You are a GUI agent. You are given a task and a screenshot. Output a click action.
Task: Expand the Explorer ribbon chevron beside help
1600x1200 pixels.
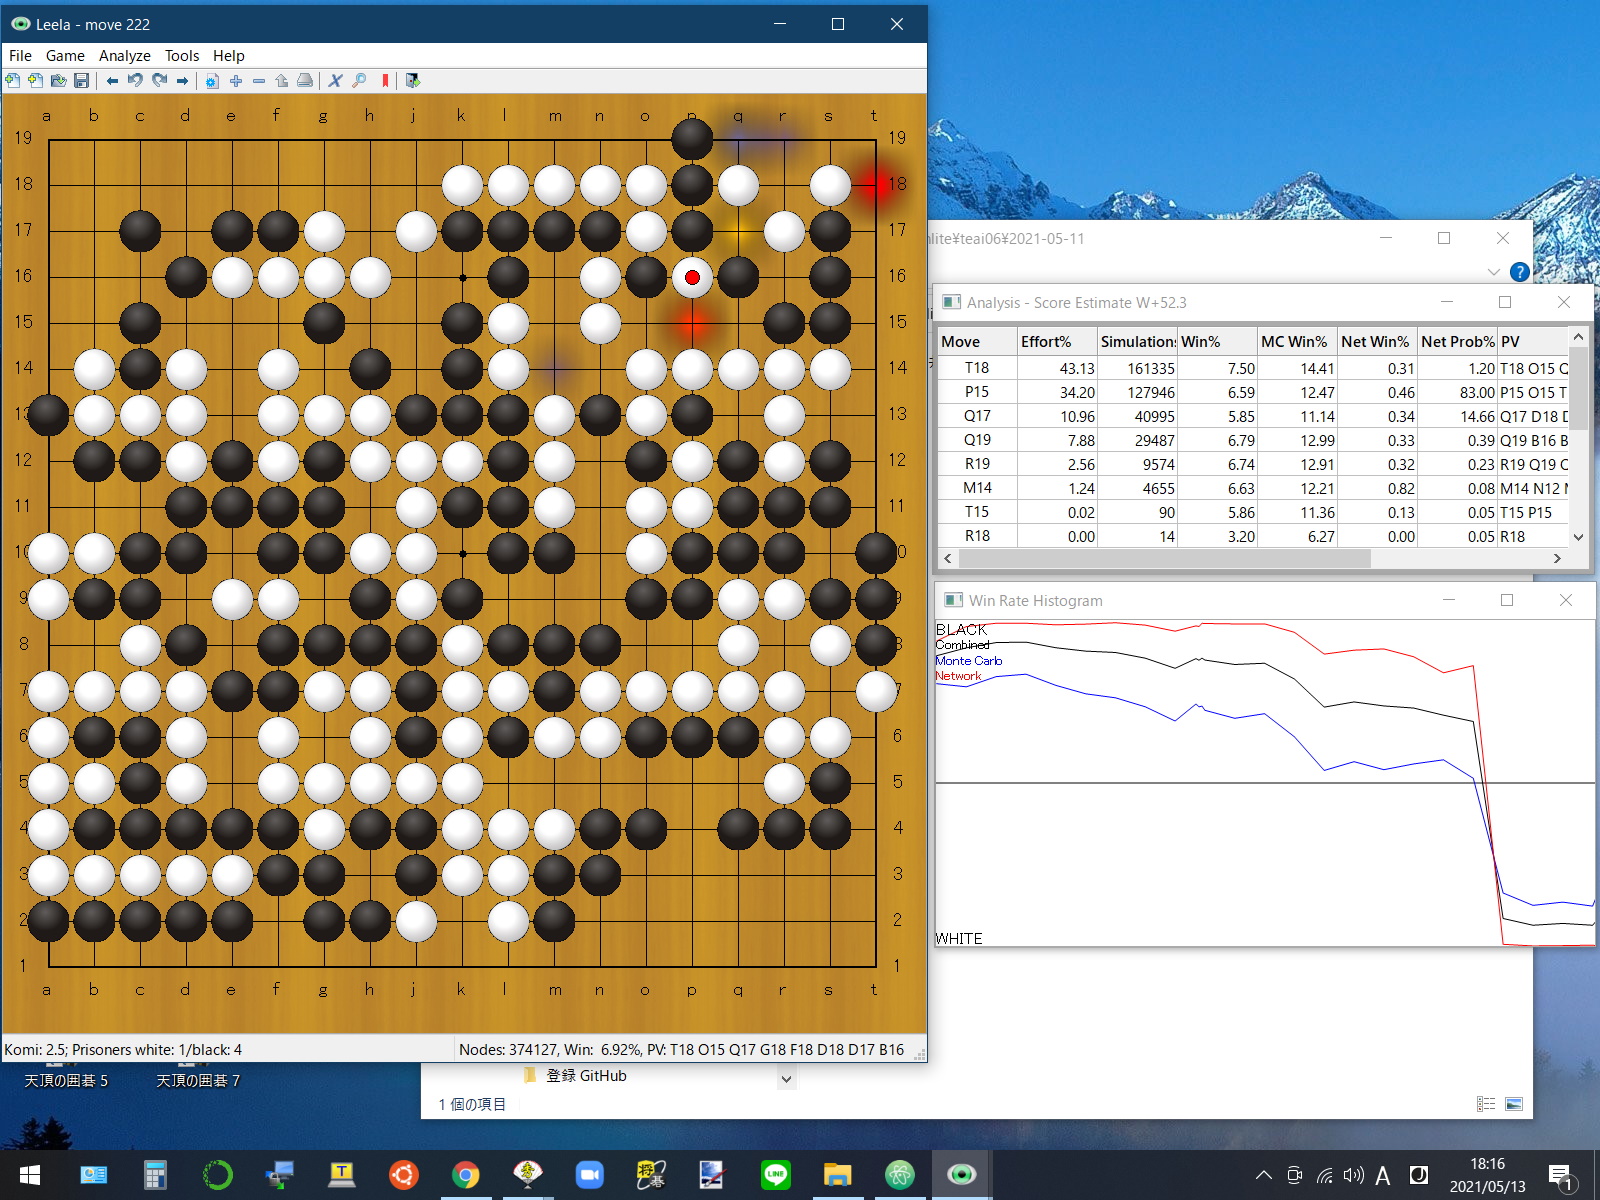point(1493,272)
